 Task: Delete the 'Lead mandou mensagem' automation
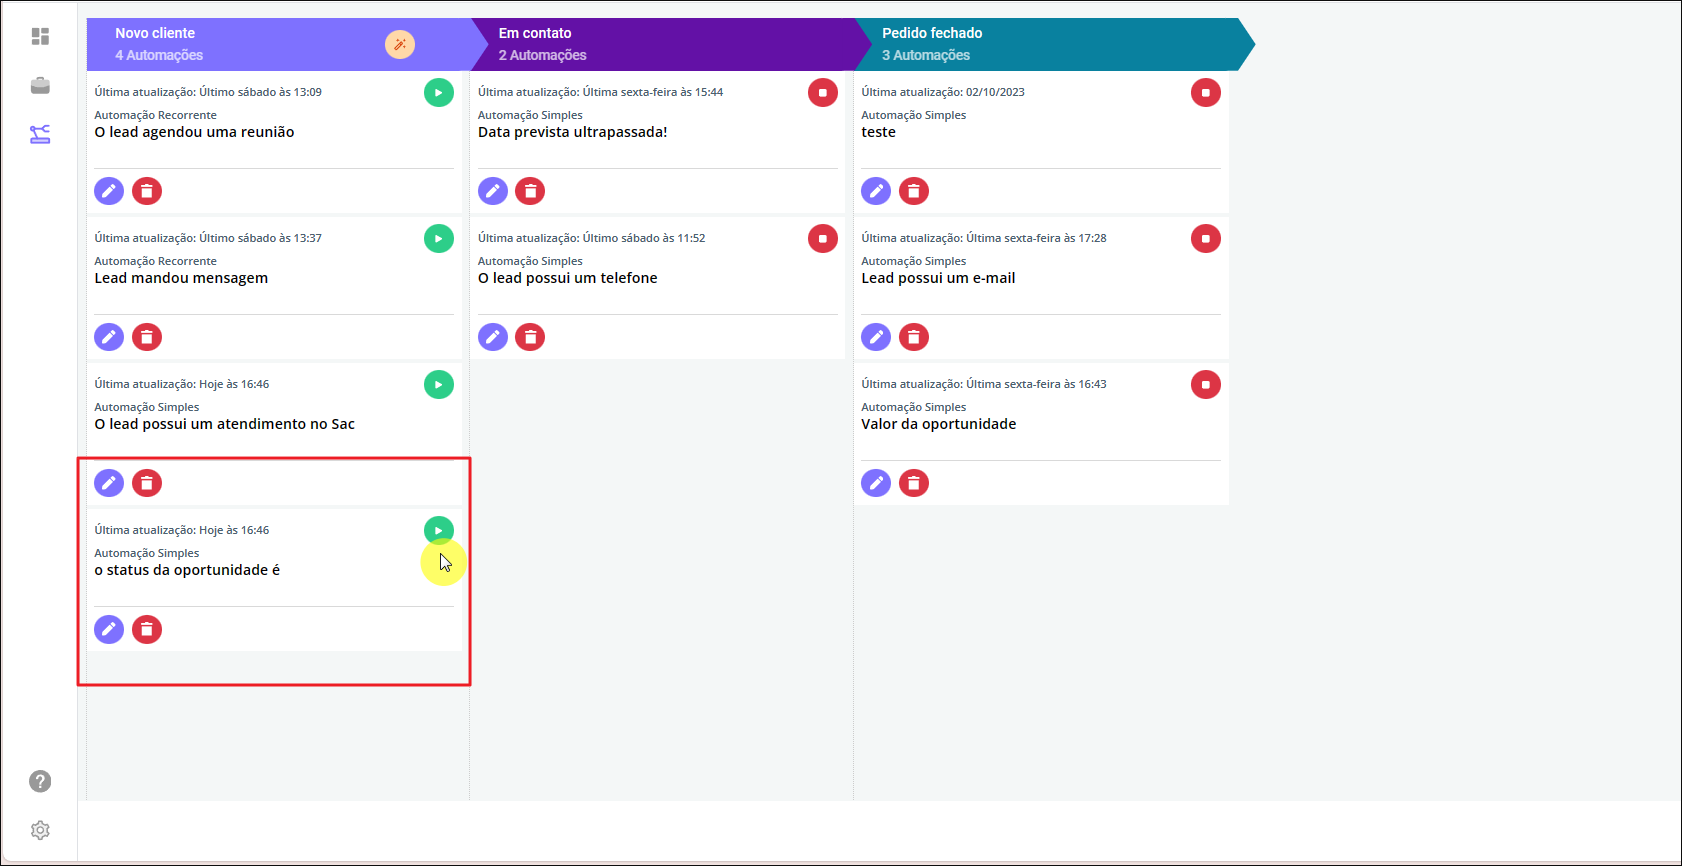click(147, 337)
